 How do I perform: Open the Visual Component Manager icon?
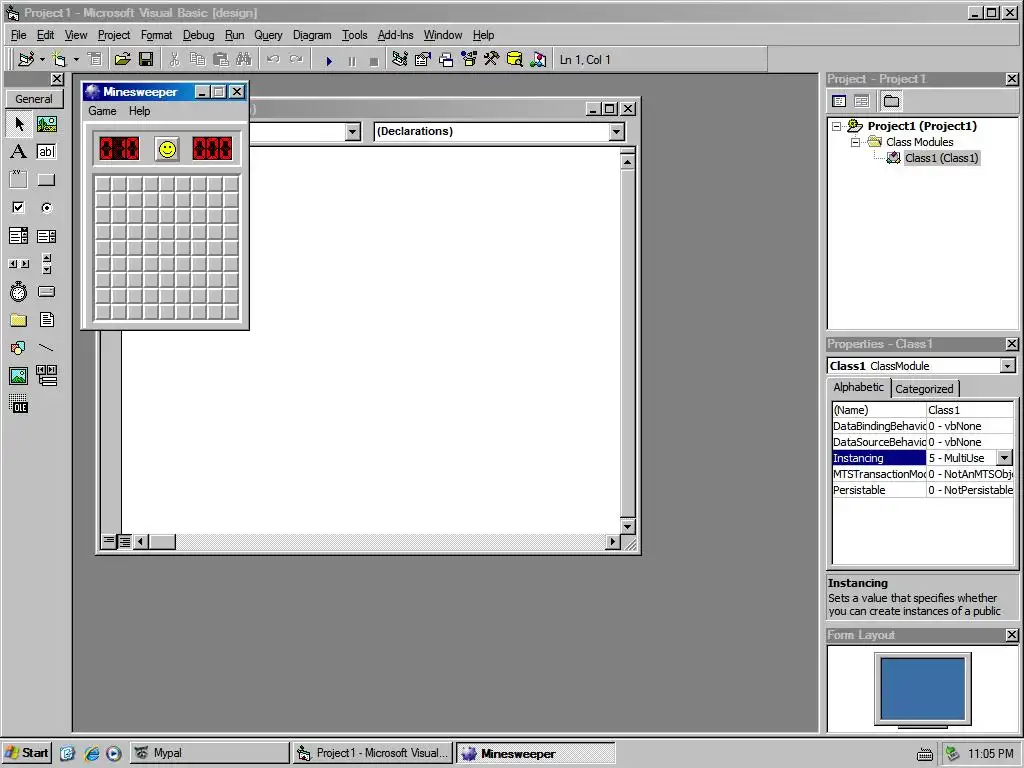538,59
